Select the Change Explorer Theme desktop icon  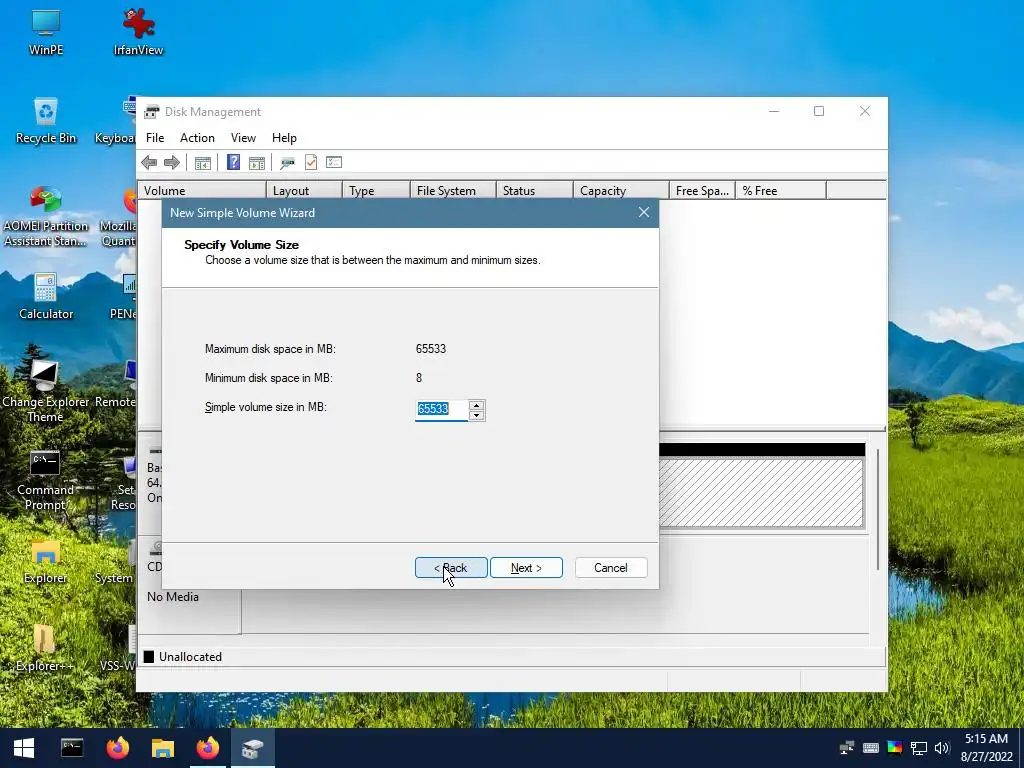[46, 391]
